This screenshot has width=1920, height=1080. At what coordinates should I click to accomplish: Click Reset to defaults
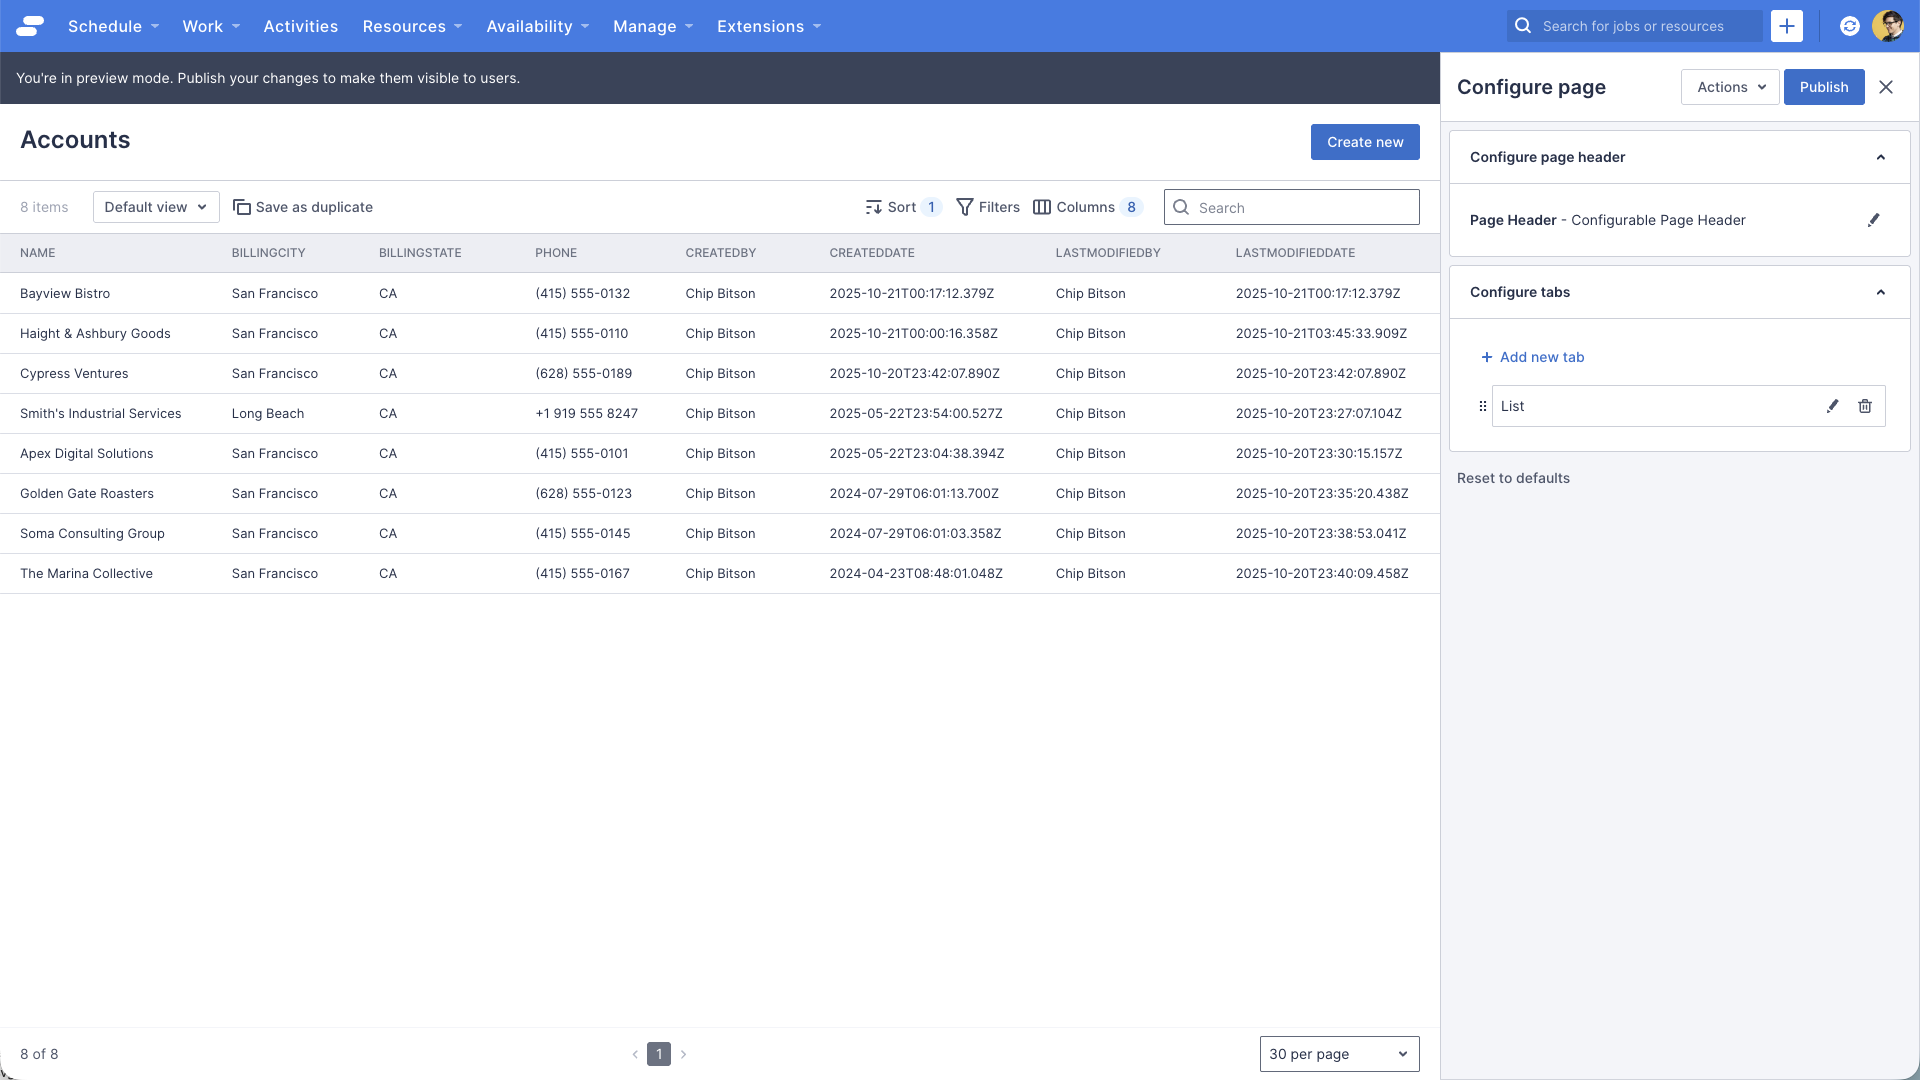[1513, 478]
